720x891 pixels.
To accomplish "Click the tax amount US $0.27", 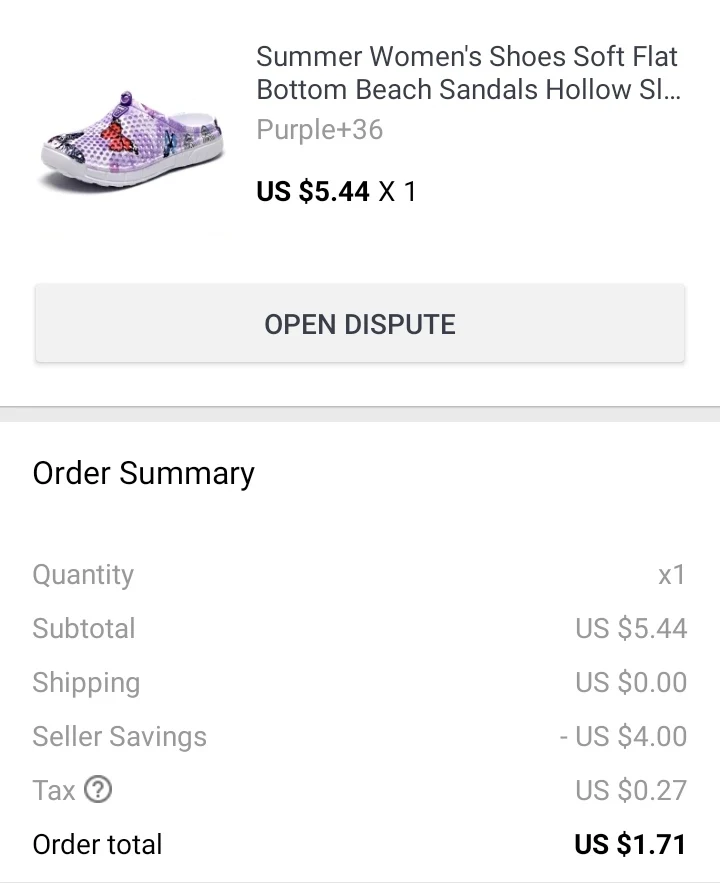I will coord(631,791).
